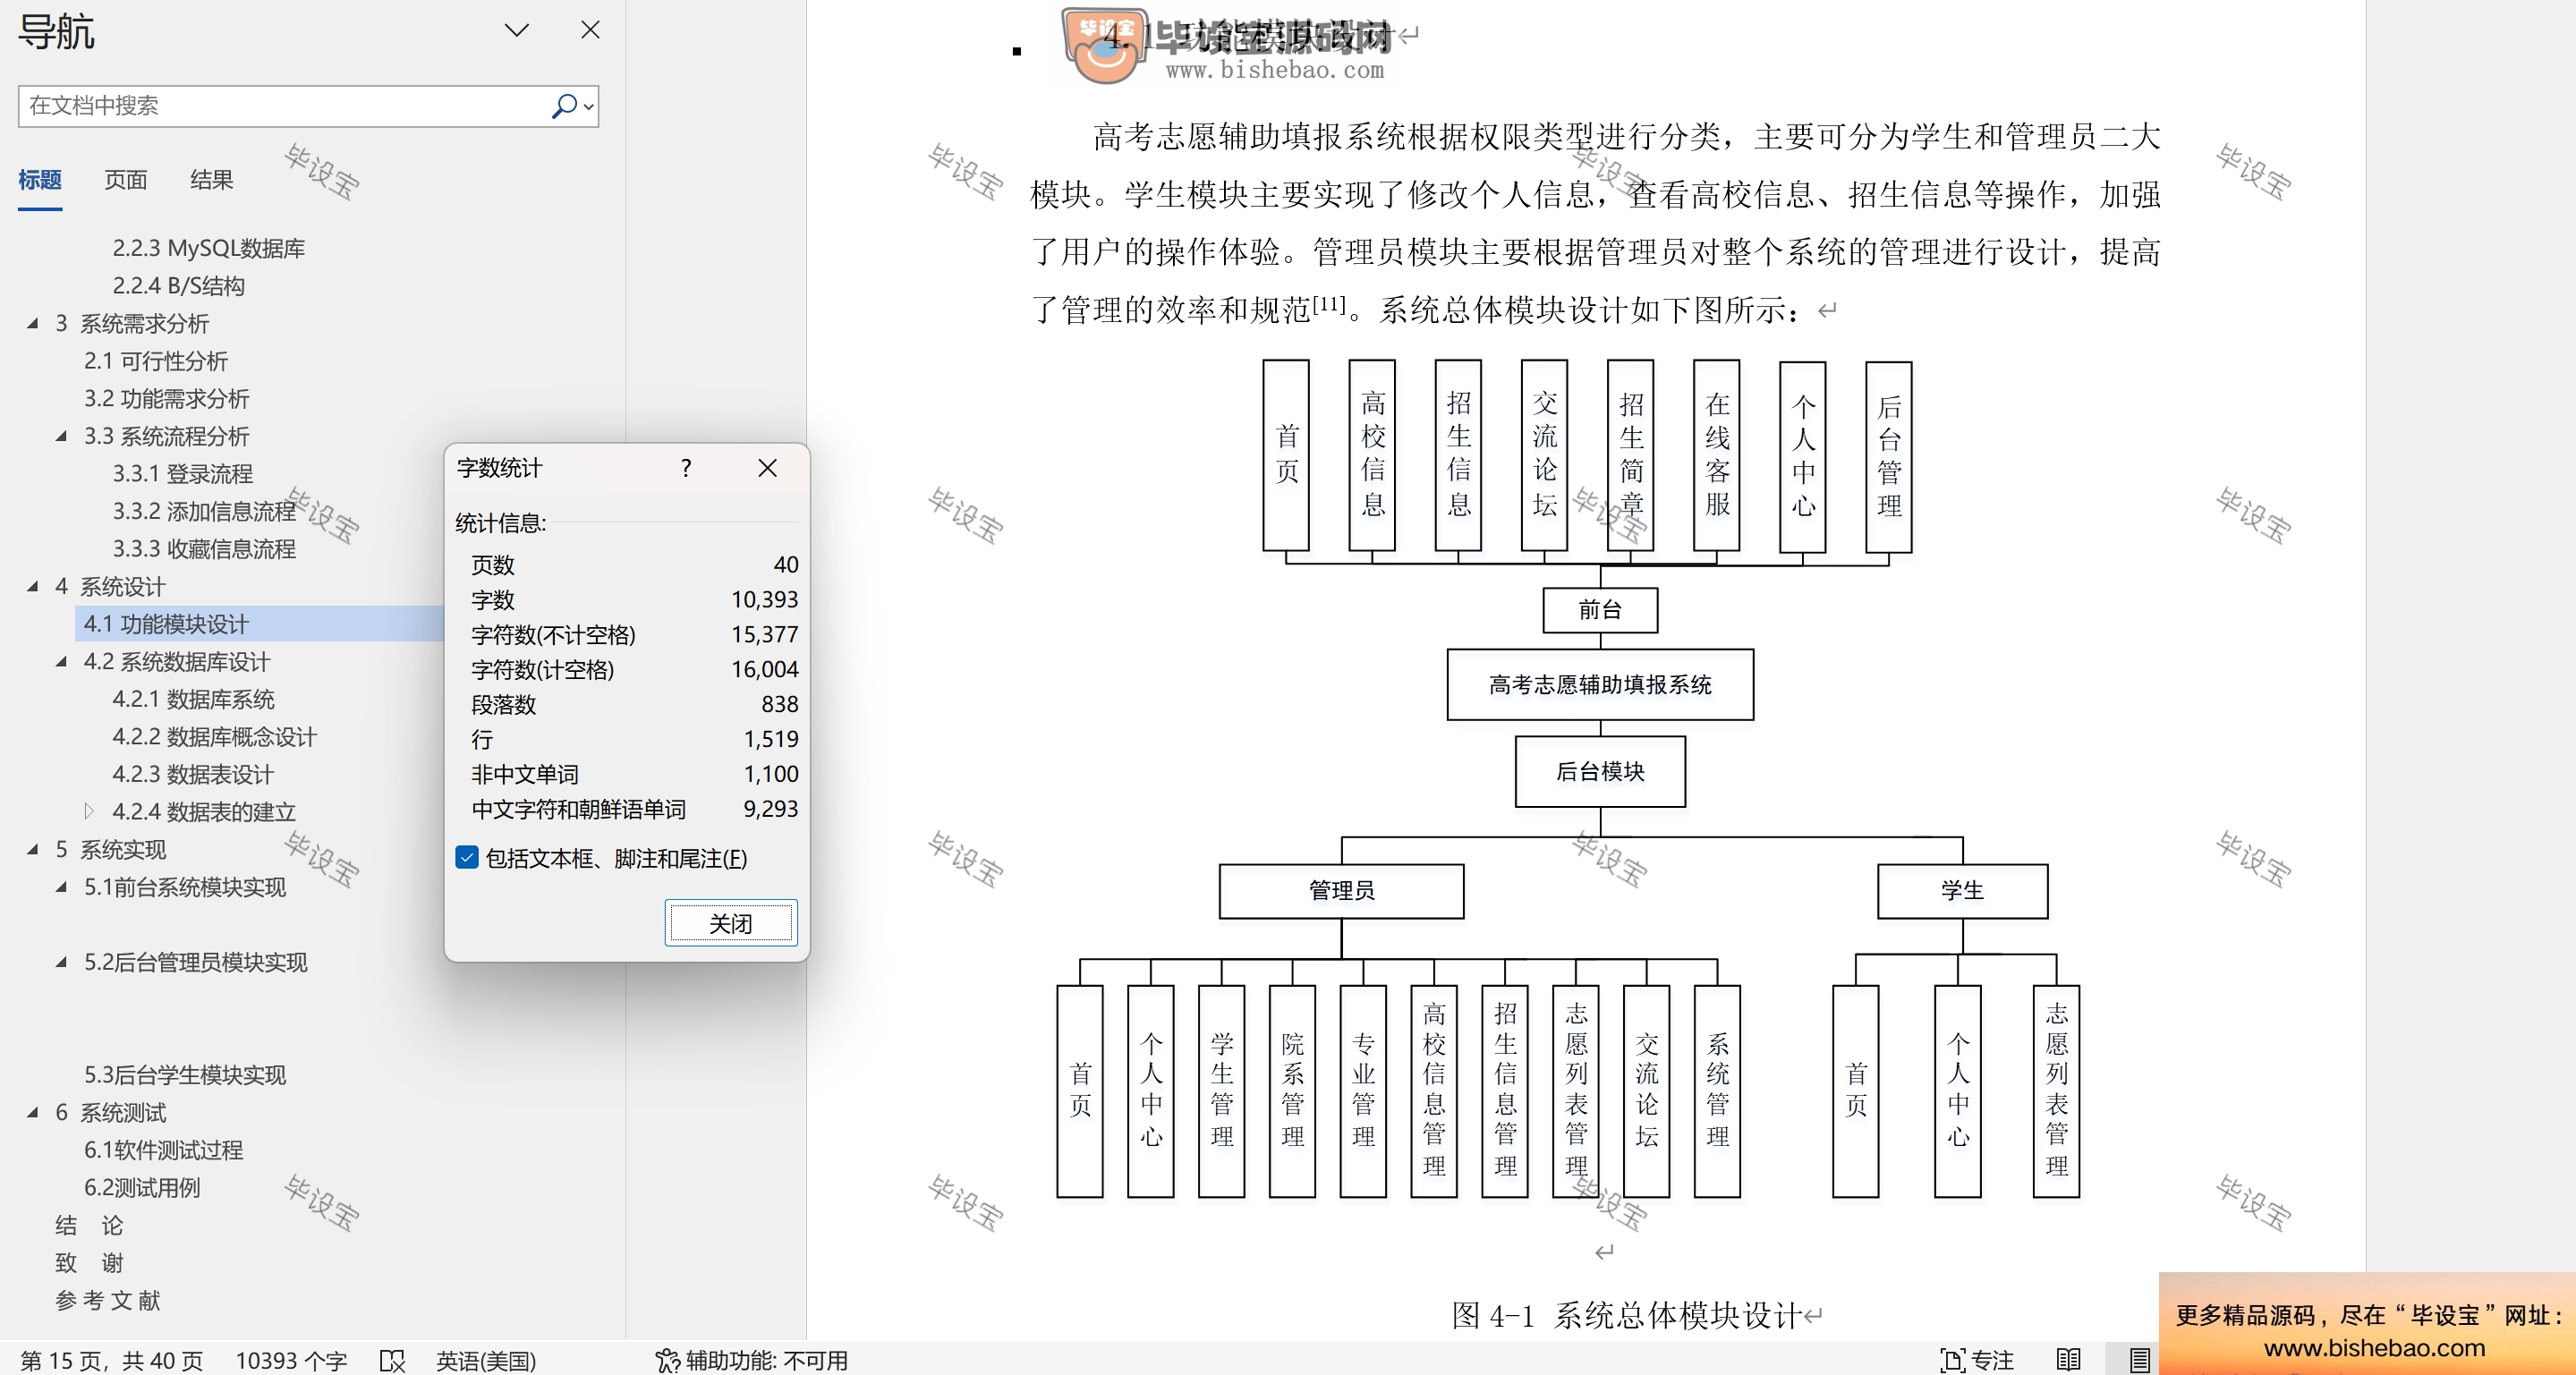Screen dimensions: 2576x1375
Task: Collapse the 3.3 系统流程分析 heading
Action: (x=62, y=436)
